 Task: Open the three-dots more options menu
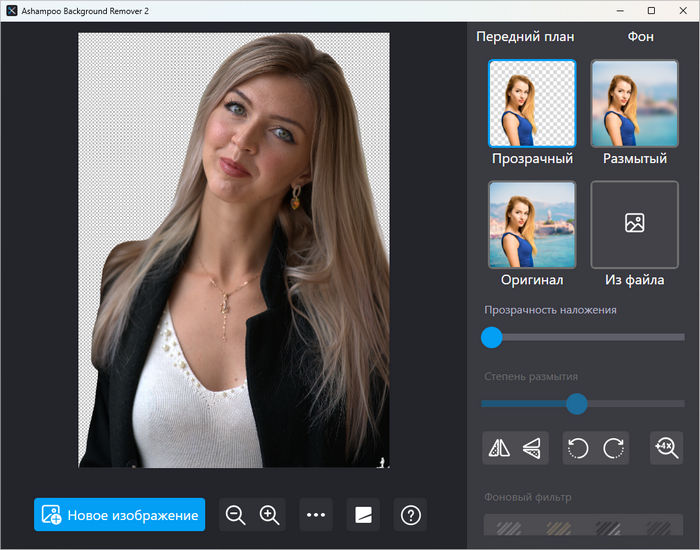[x=316, y=515]
